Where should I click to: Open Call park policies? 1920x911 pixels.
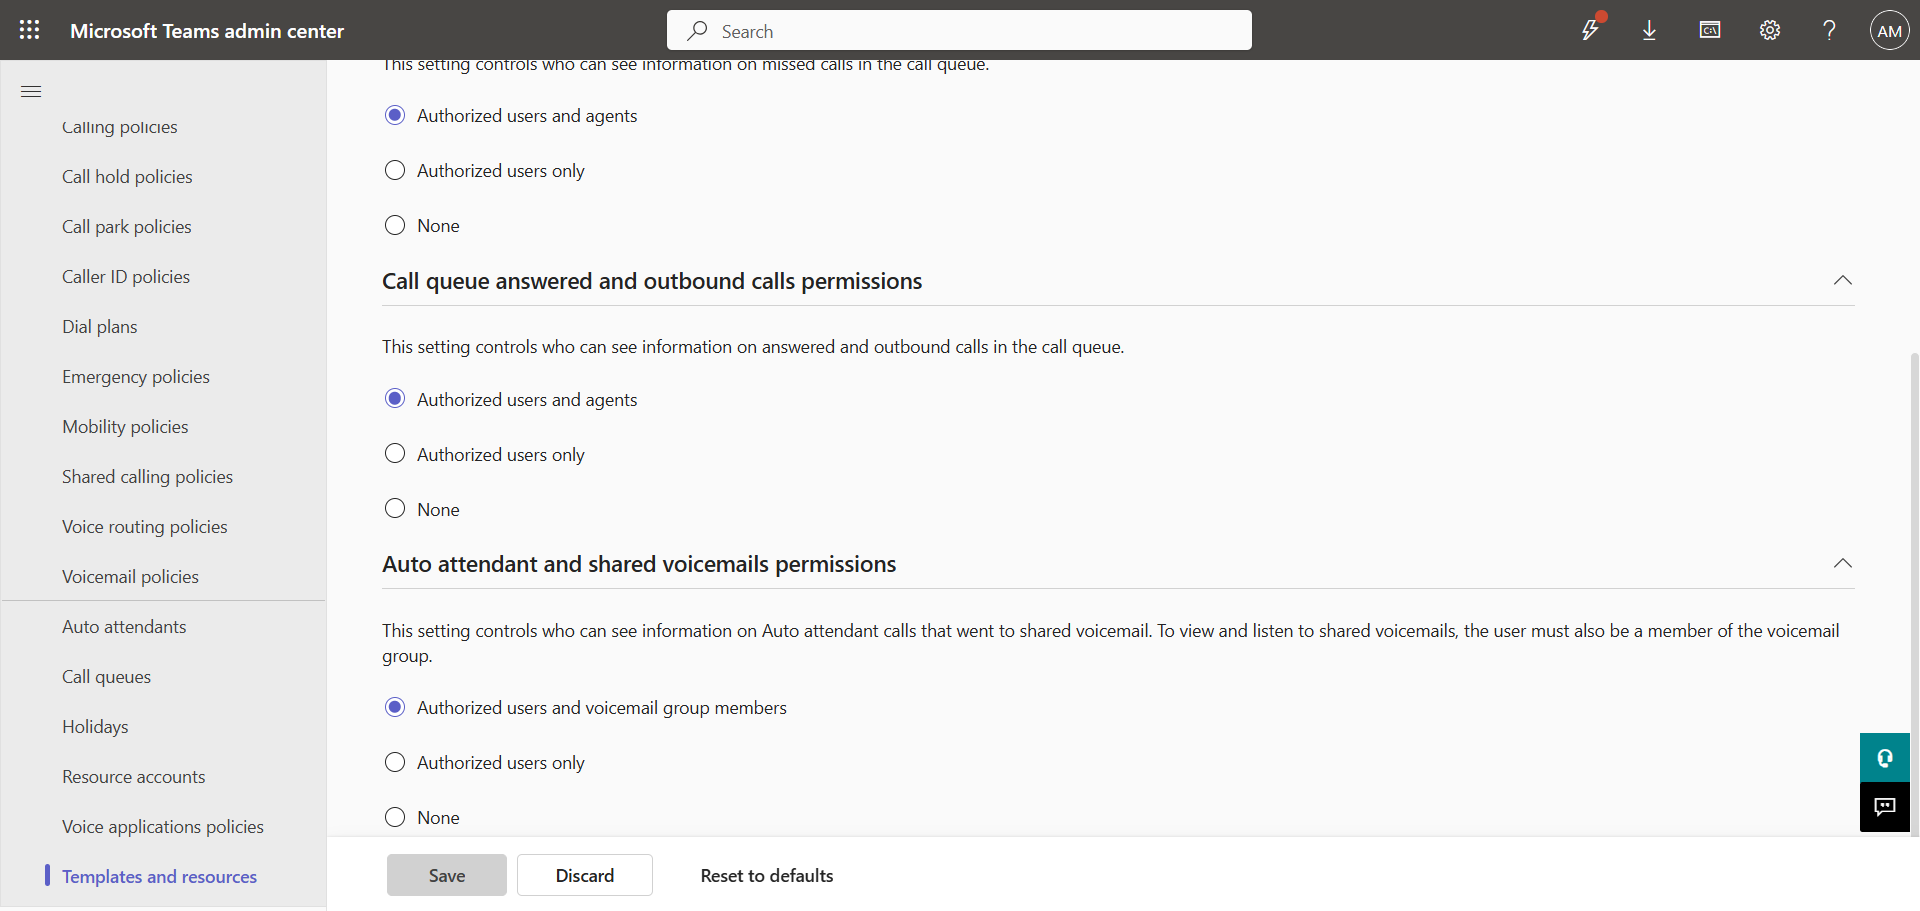(x=127, y=227)
